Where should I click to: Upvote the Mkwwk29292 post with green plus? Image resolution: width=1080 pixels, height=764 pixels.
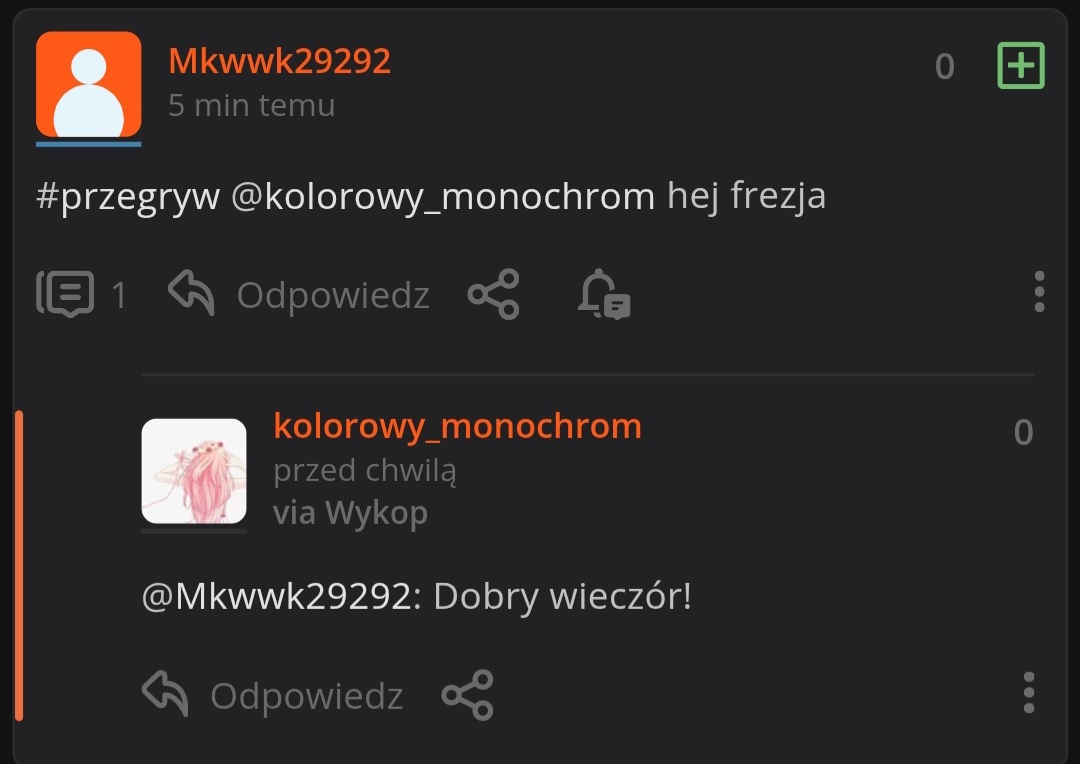click(x=1021, y=65)
